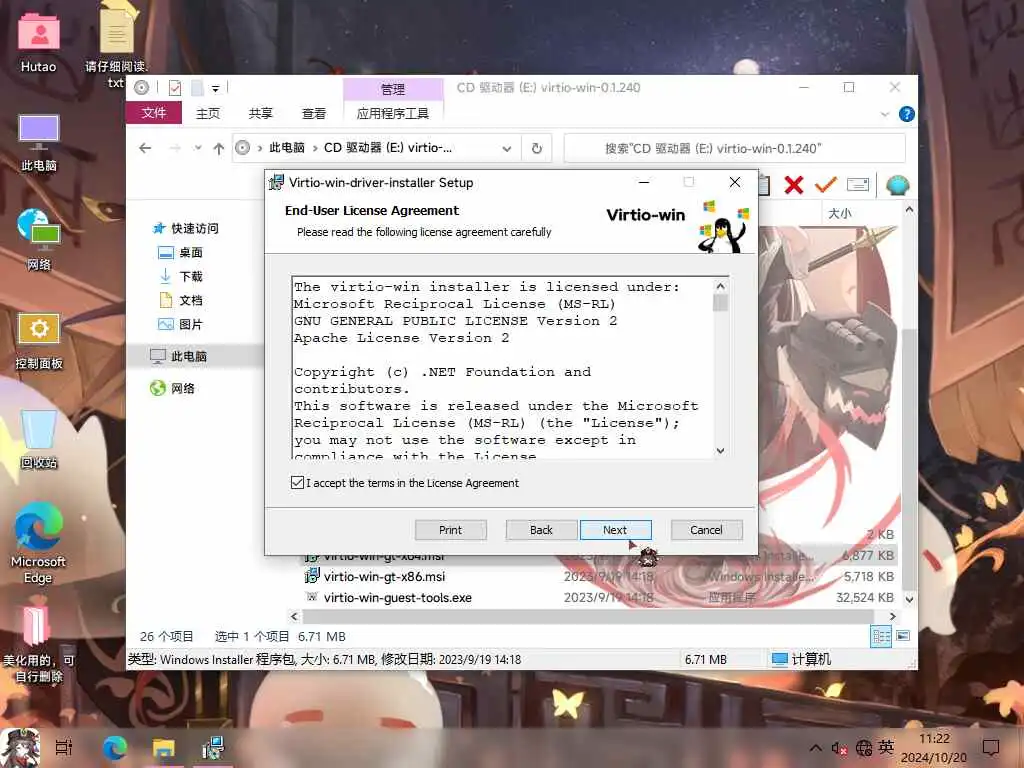The width and height of the screenshot is (1024, 768).
Task: Open the 美化用的 desktop folder
Action: [38, 645]
